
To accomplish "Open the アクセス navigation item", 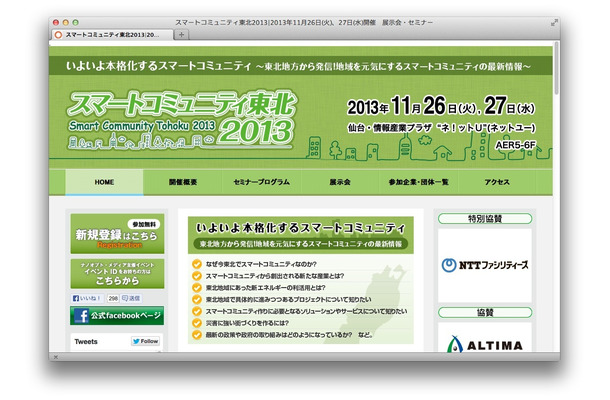I will (x=497, y=182).
